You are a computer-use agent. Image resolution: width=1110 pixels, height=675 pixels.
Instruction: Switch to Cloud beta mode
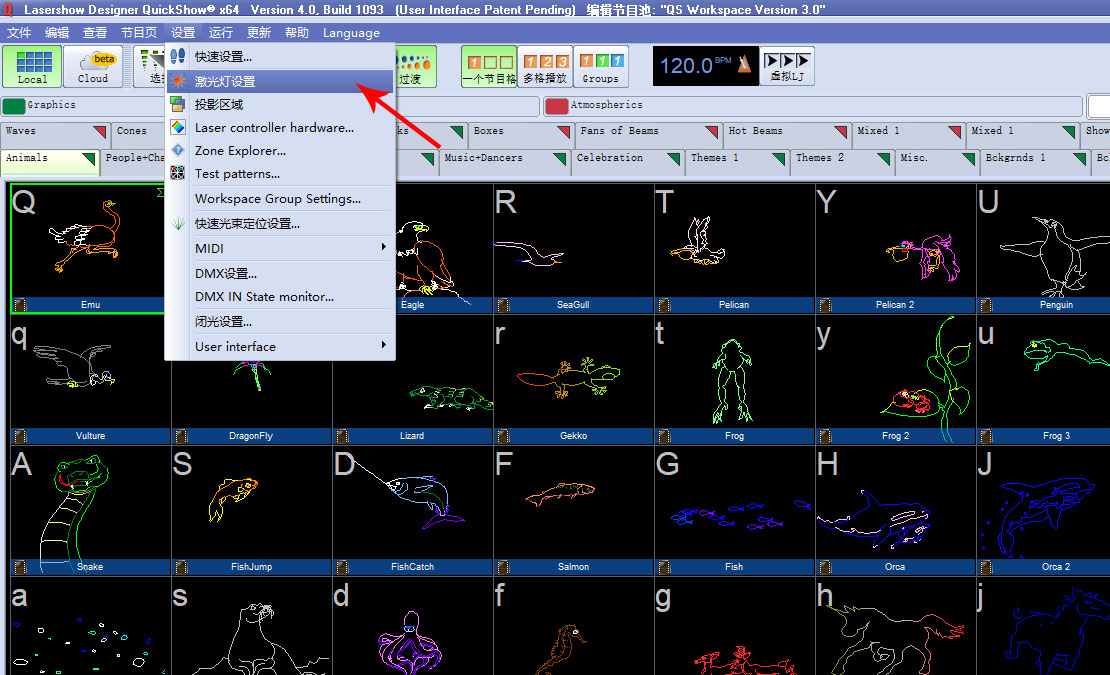pos(93,66)
